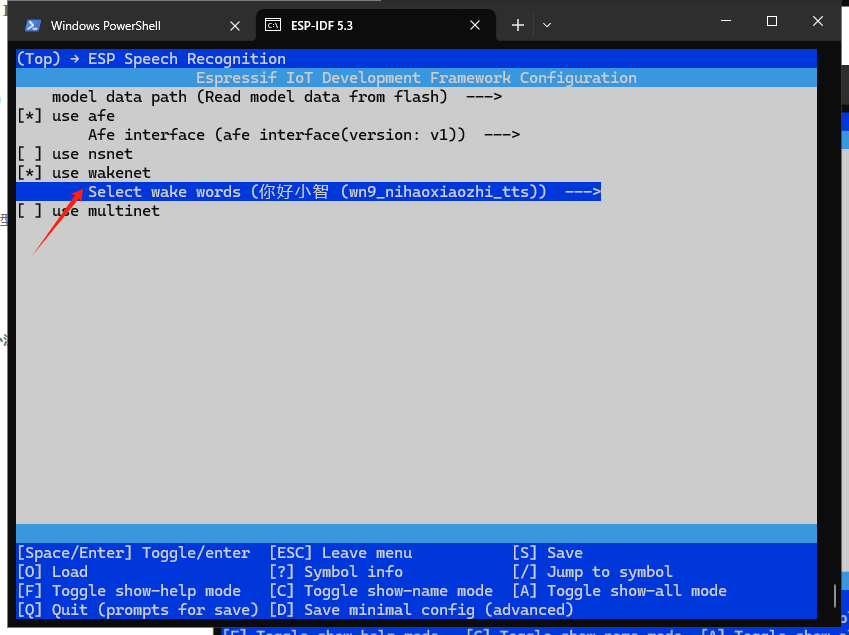Maximize the terminal window
Viewport: 849px width, 635px height.
point(772,22)
